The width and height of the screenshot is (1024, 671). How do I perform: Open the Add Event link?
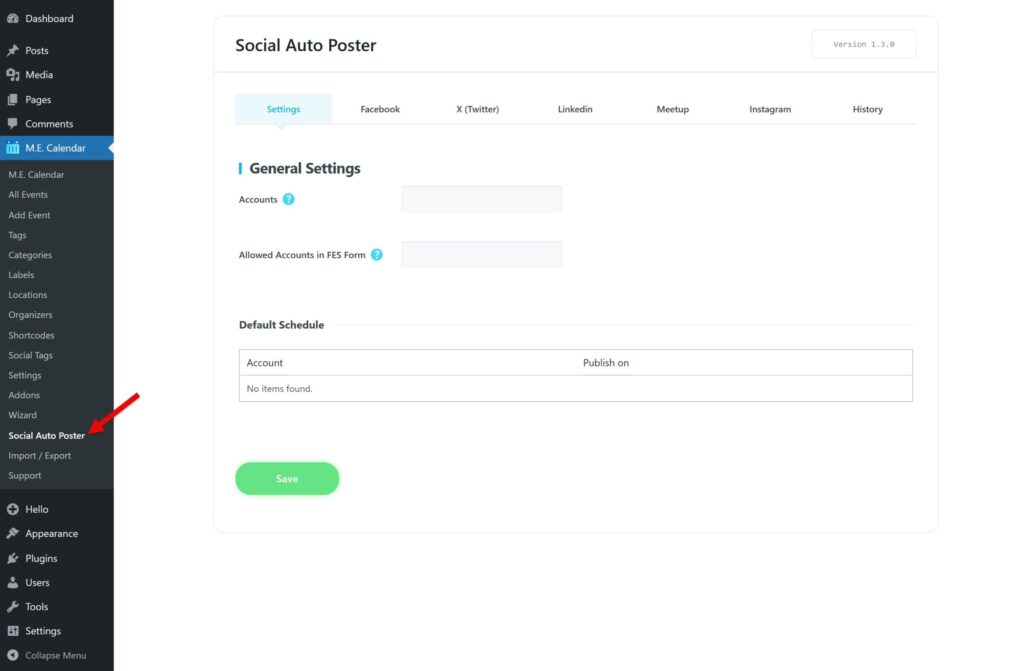[x=29, y=214]
